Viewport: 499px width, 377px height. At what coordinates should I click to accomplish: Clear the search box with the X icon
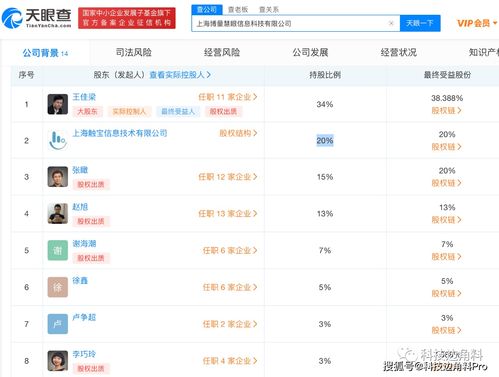[x=391, y=23]
